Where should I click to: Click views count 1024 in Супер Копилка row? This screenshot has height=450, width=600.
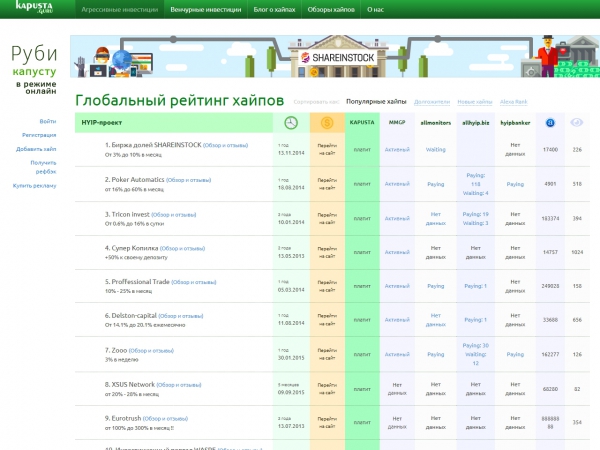(x=577, y=252)
